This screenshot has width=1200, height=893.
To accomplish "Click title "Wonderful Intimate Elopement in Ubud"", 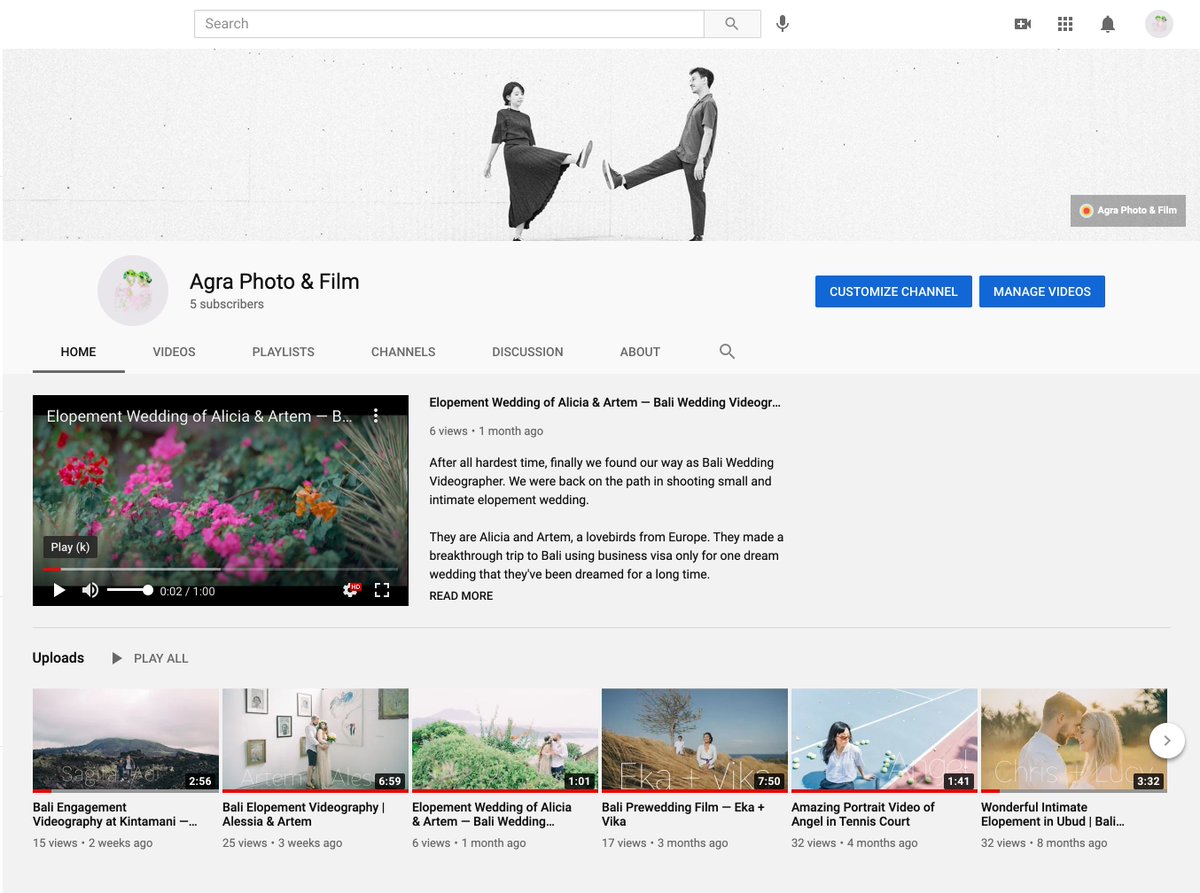I will 1053,814.
